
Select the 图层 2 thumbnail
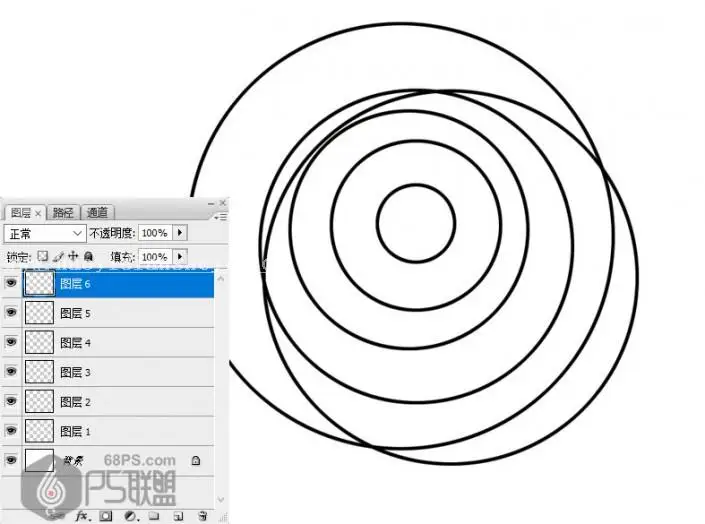click(x=39, y=401)
